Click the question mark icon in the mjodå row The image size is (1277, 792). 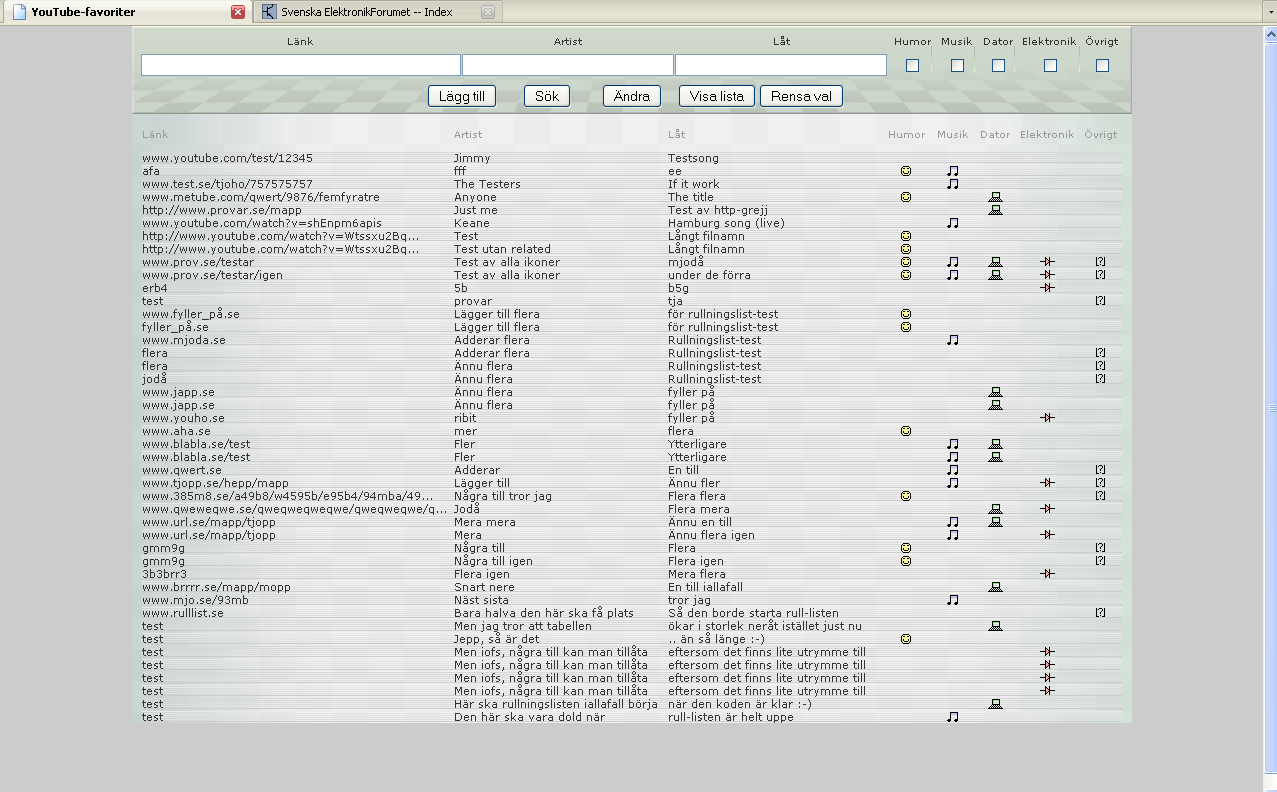(1100, 262)
